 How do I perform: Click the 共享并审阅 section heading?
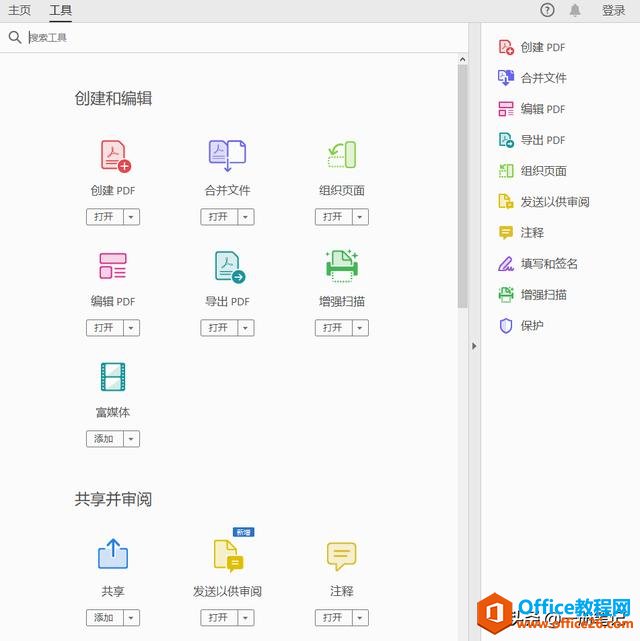tap(113, 499)
